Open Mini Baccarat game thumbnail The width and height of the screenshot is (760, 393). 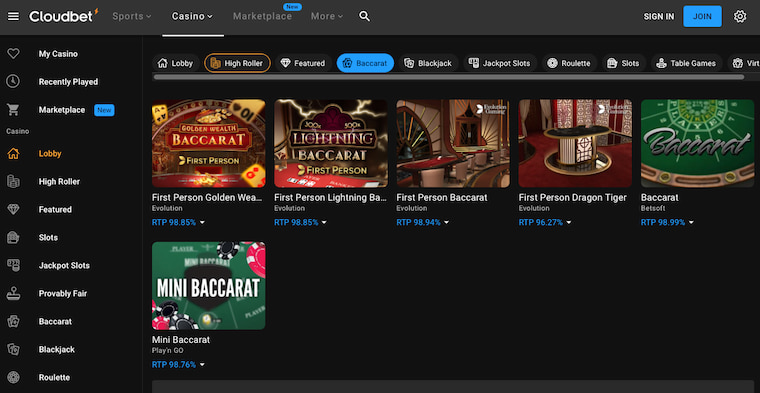tap(208, 285)
